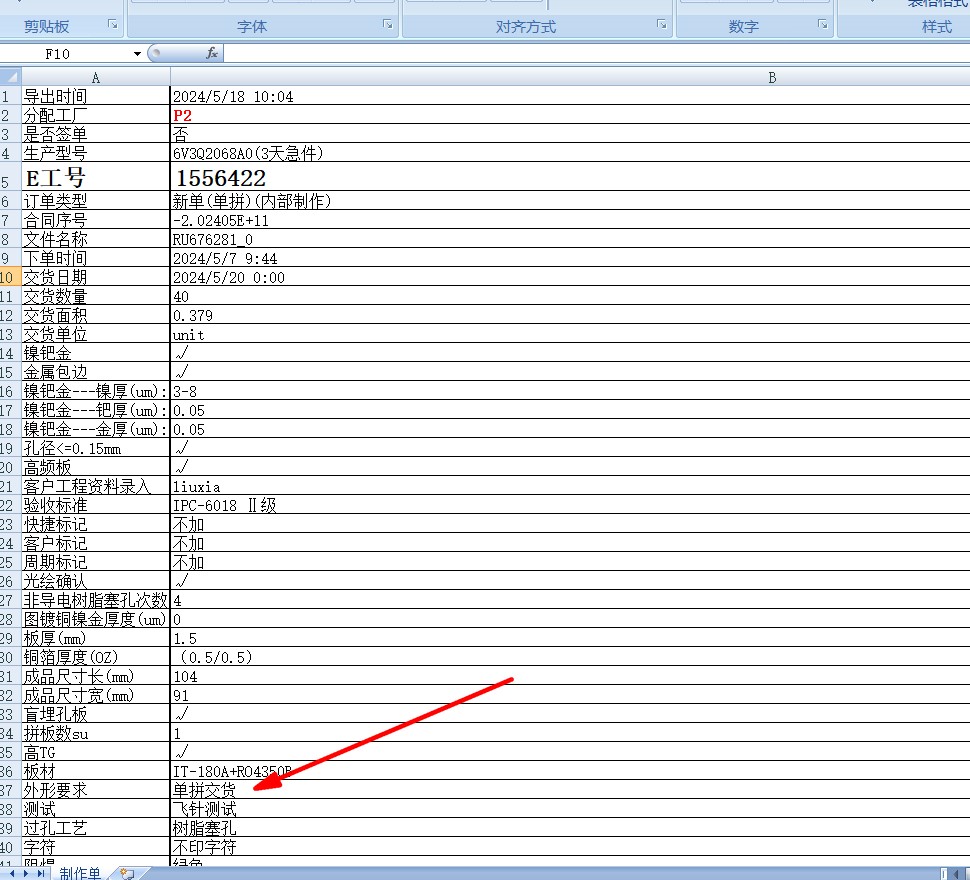Click the 镍钯金---钯厚(um): label cell
Viewport: 970px width, 880px height.
click(95, 410)
